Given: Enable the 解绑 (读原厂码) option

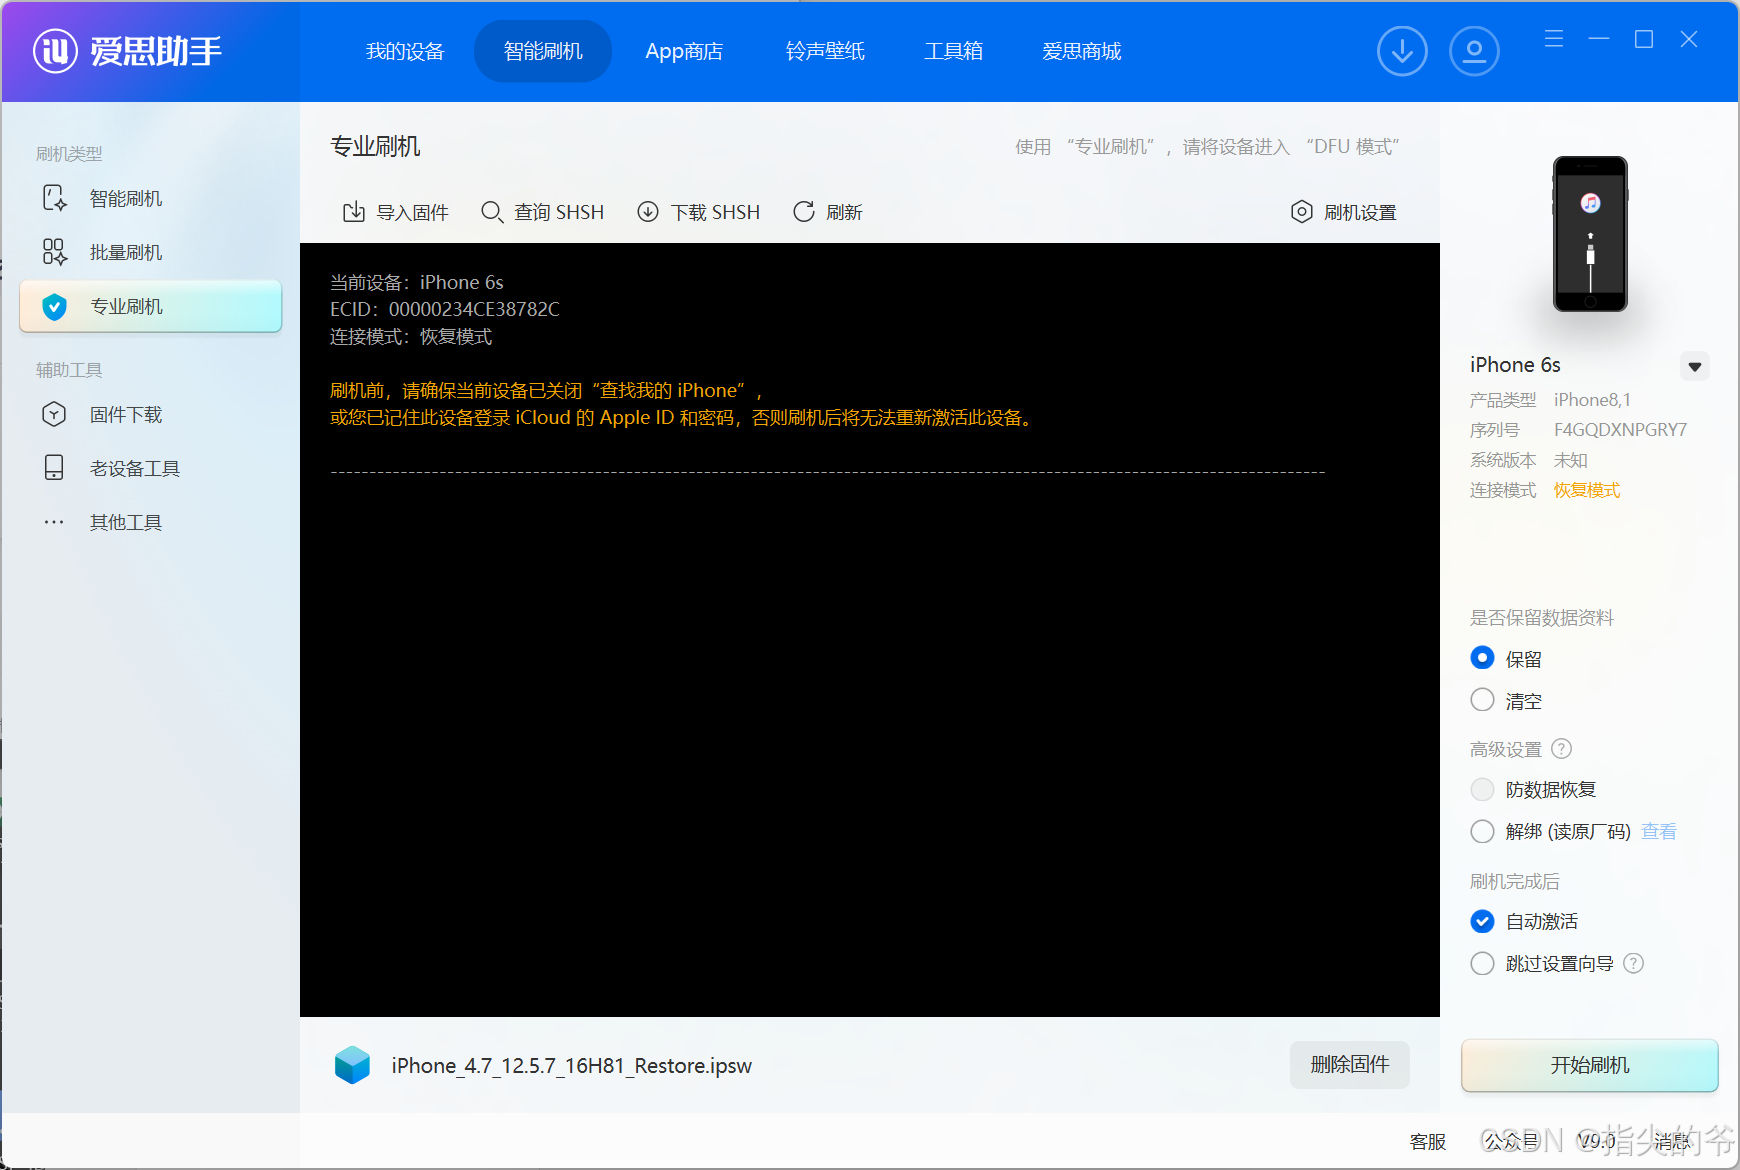Looking at the screenshot, I should [1482, 831].
